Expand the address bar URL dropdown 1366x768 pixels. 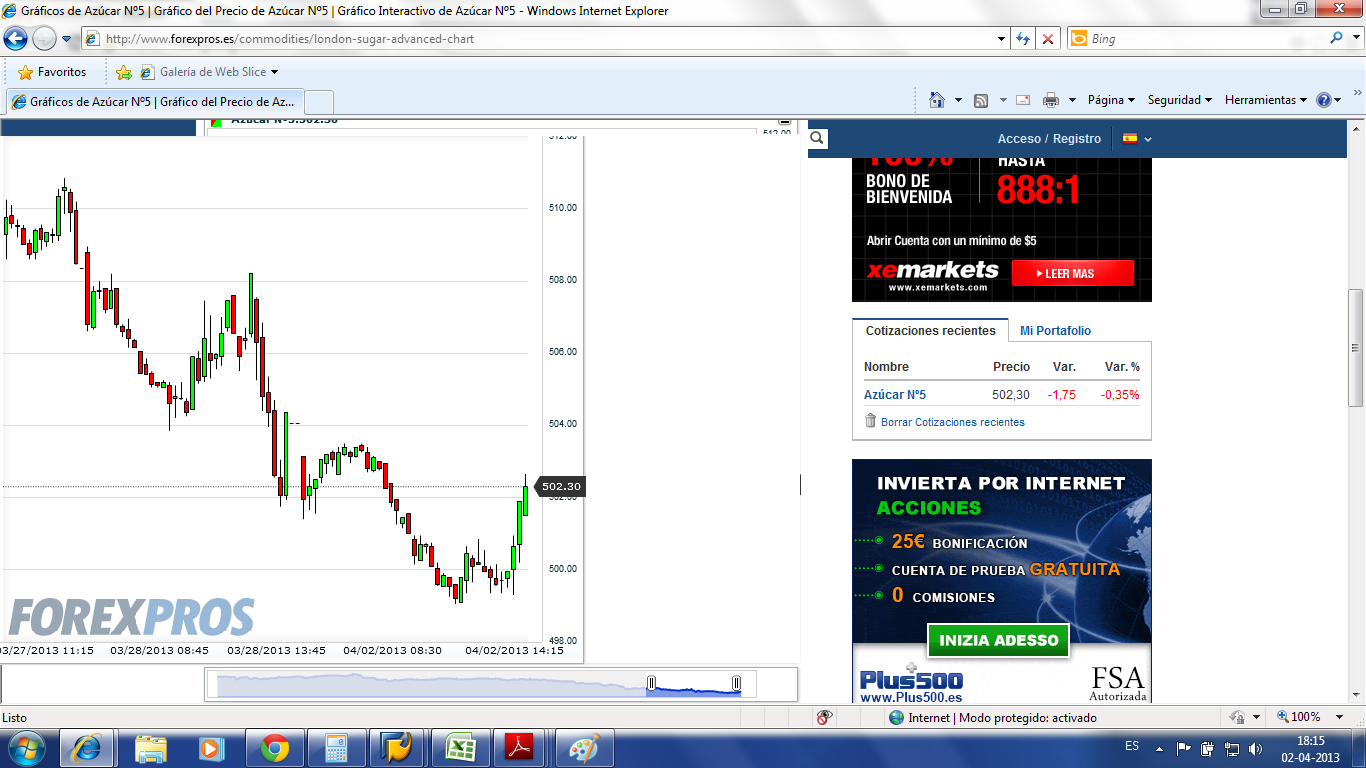(1002, 39)
